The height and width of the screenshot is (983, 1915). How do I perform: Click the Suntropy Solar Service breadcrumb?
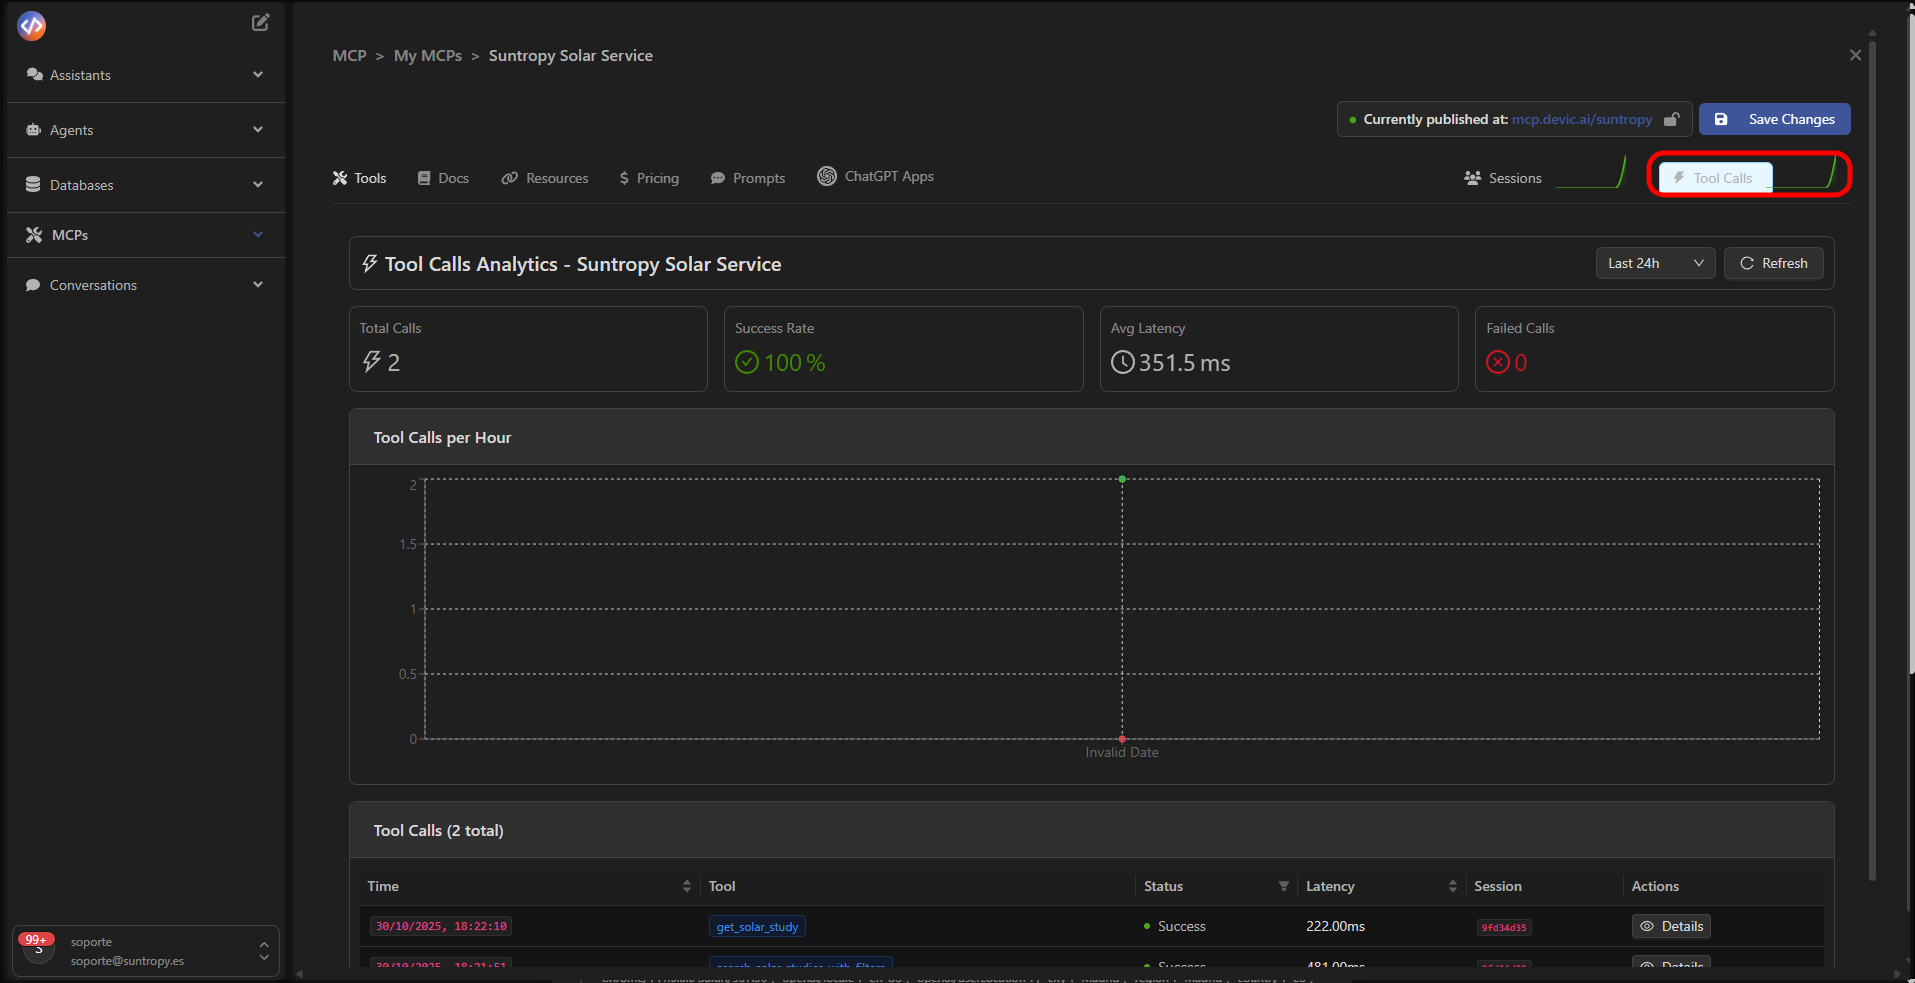570,56
